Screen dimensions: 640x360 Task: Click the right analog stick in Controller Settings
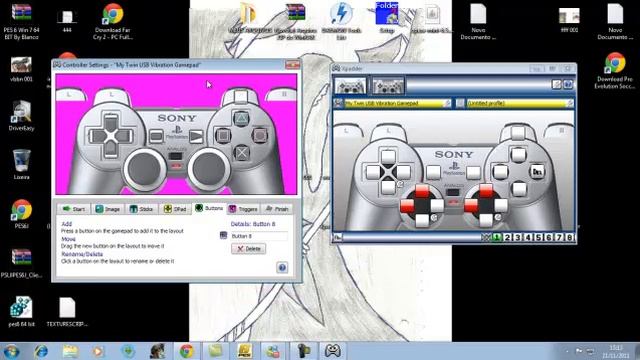tap(209, 168)
